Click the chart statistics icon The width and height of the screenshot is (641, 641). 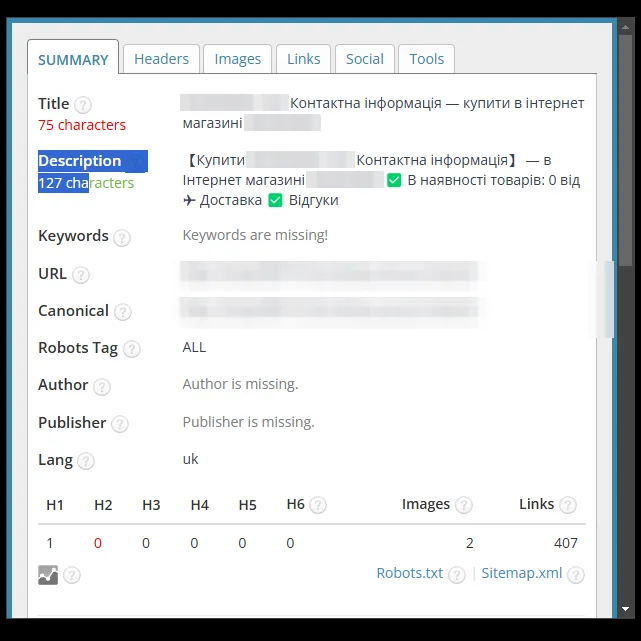[x=48, y=575]
